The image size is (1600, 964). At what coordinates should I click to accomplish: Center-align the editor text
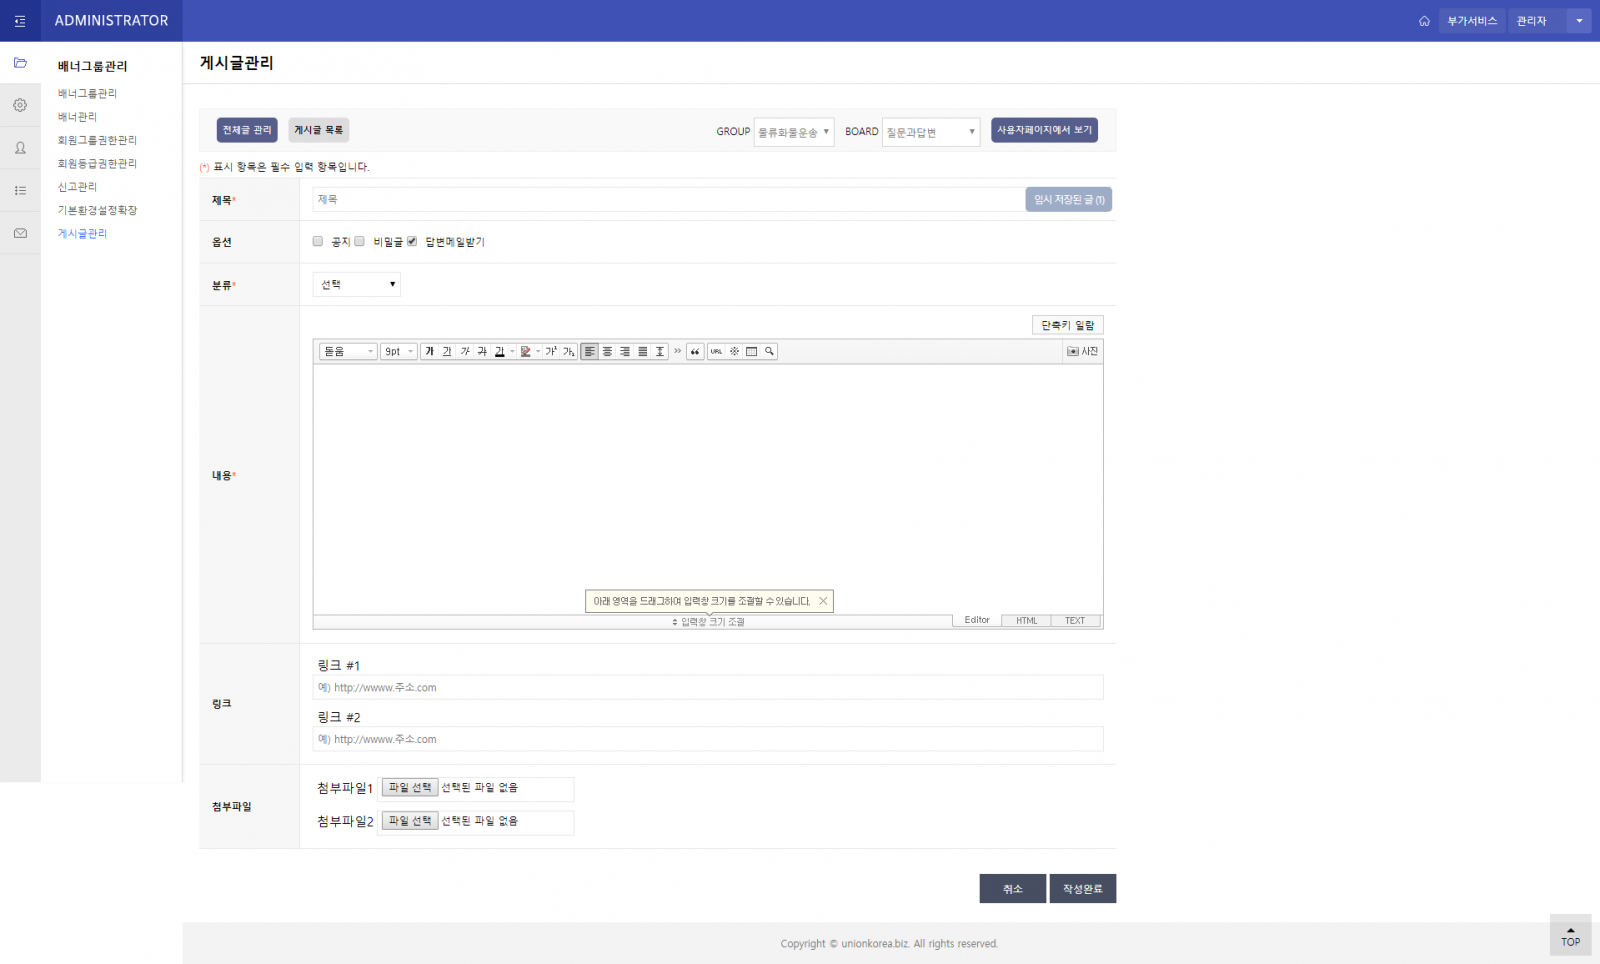(607, 351)
